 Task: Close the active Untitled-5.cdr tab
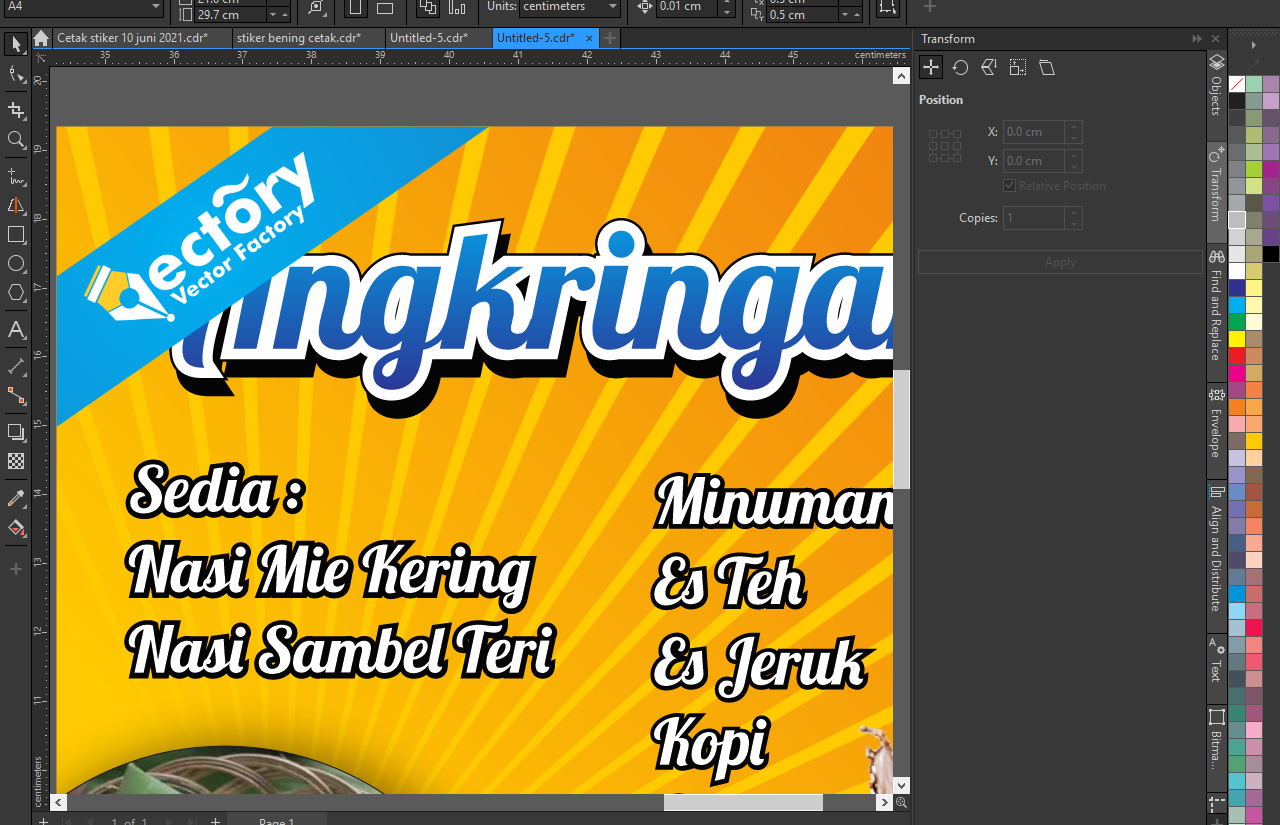589,38
